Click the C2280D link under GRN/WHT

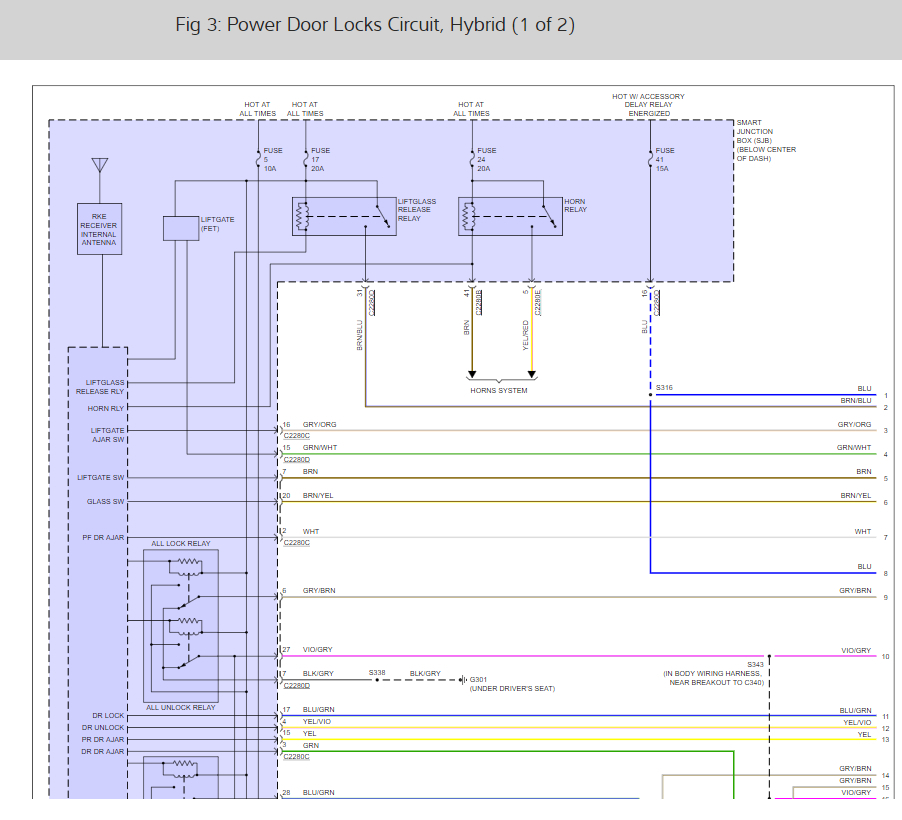point(297,459)
